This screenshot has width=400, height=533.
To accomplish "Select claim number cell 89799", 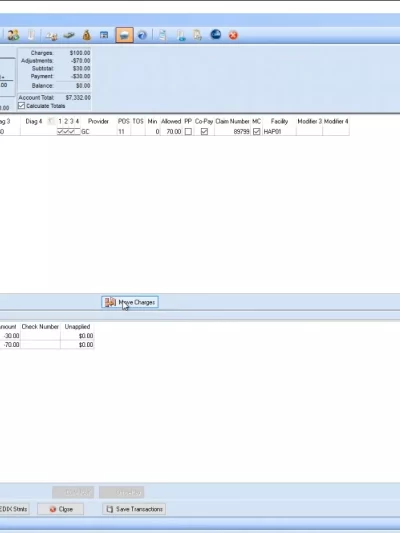I will click(232, 132).
